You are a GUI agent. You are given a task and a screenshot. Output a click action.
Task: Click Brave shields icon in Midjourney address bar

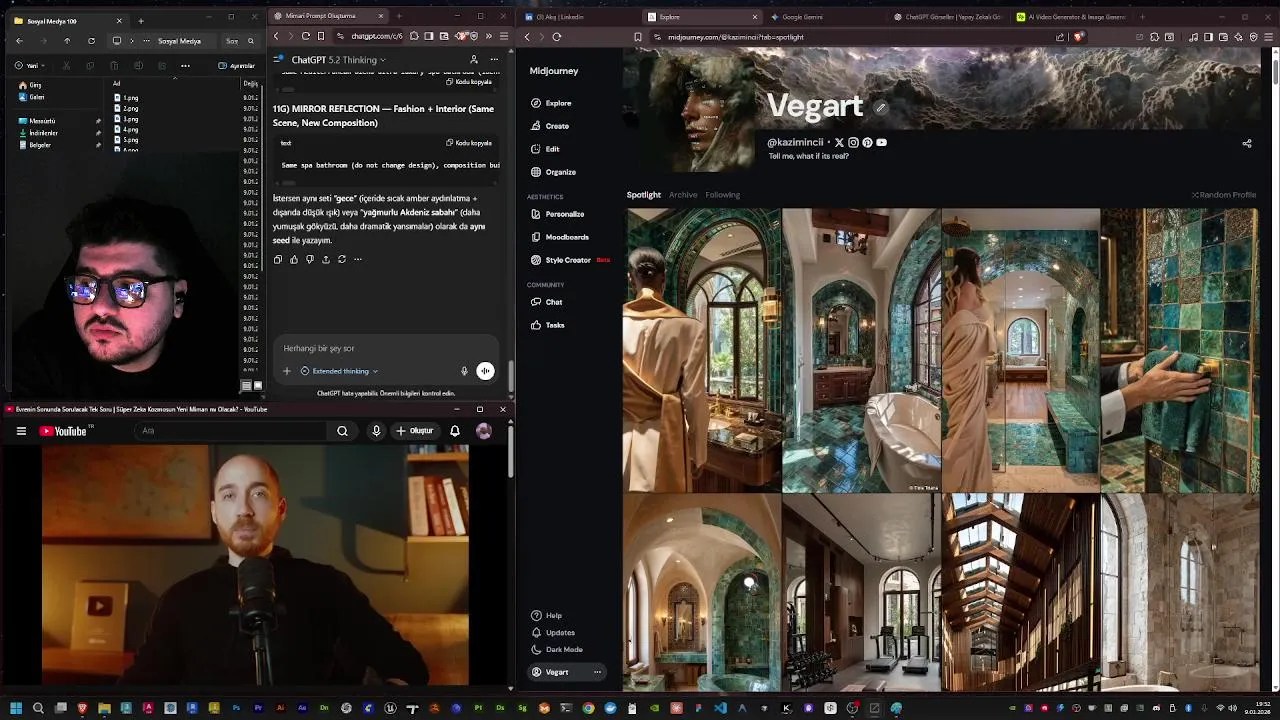tap(1078, 37)
